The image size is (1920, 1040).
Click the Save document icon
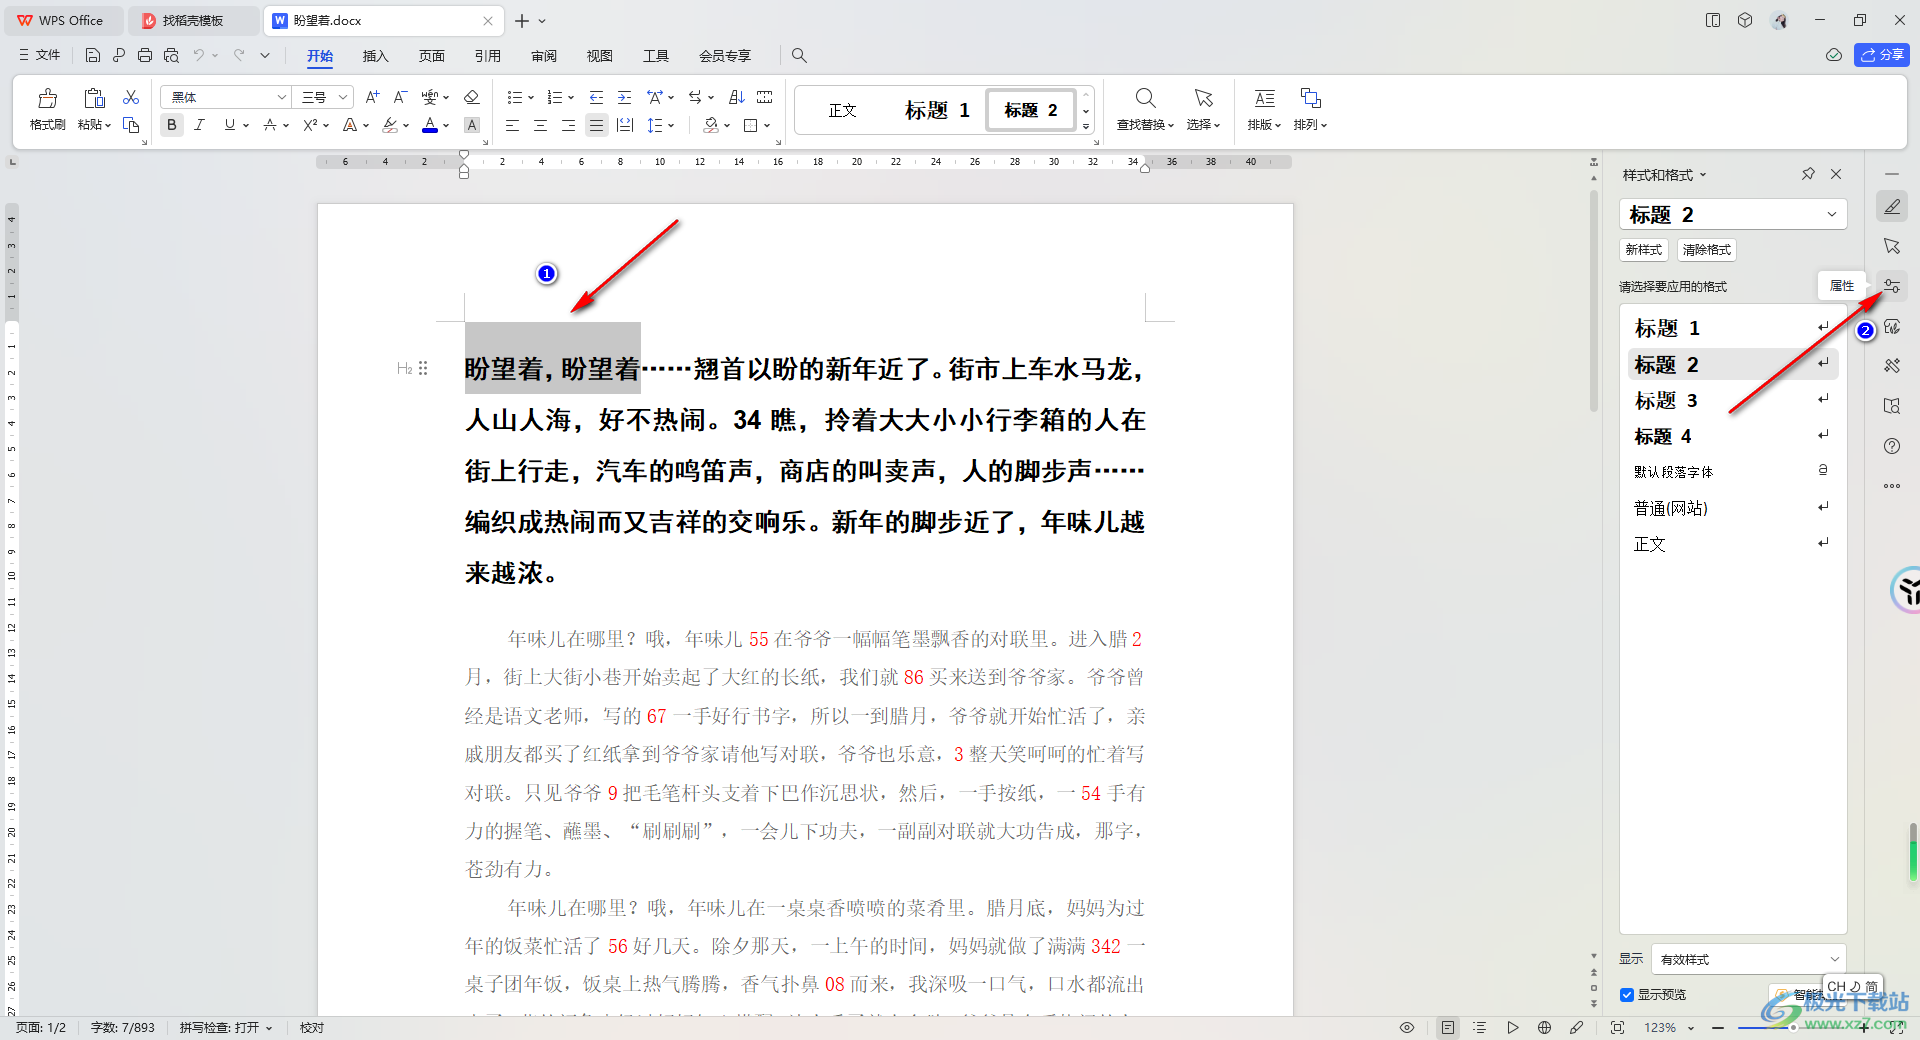93,55
